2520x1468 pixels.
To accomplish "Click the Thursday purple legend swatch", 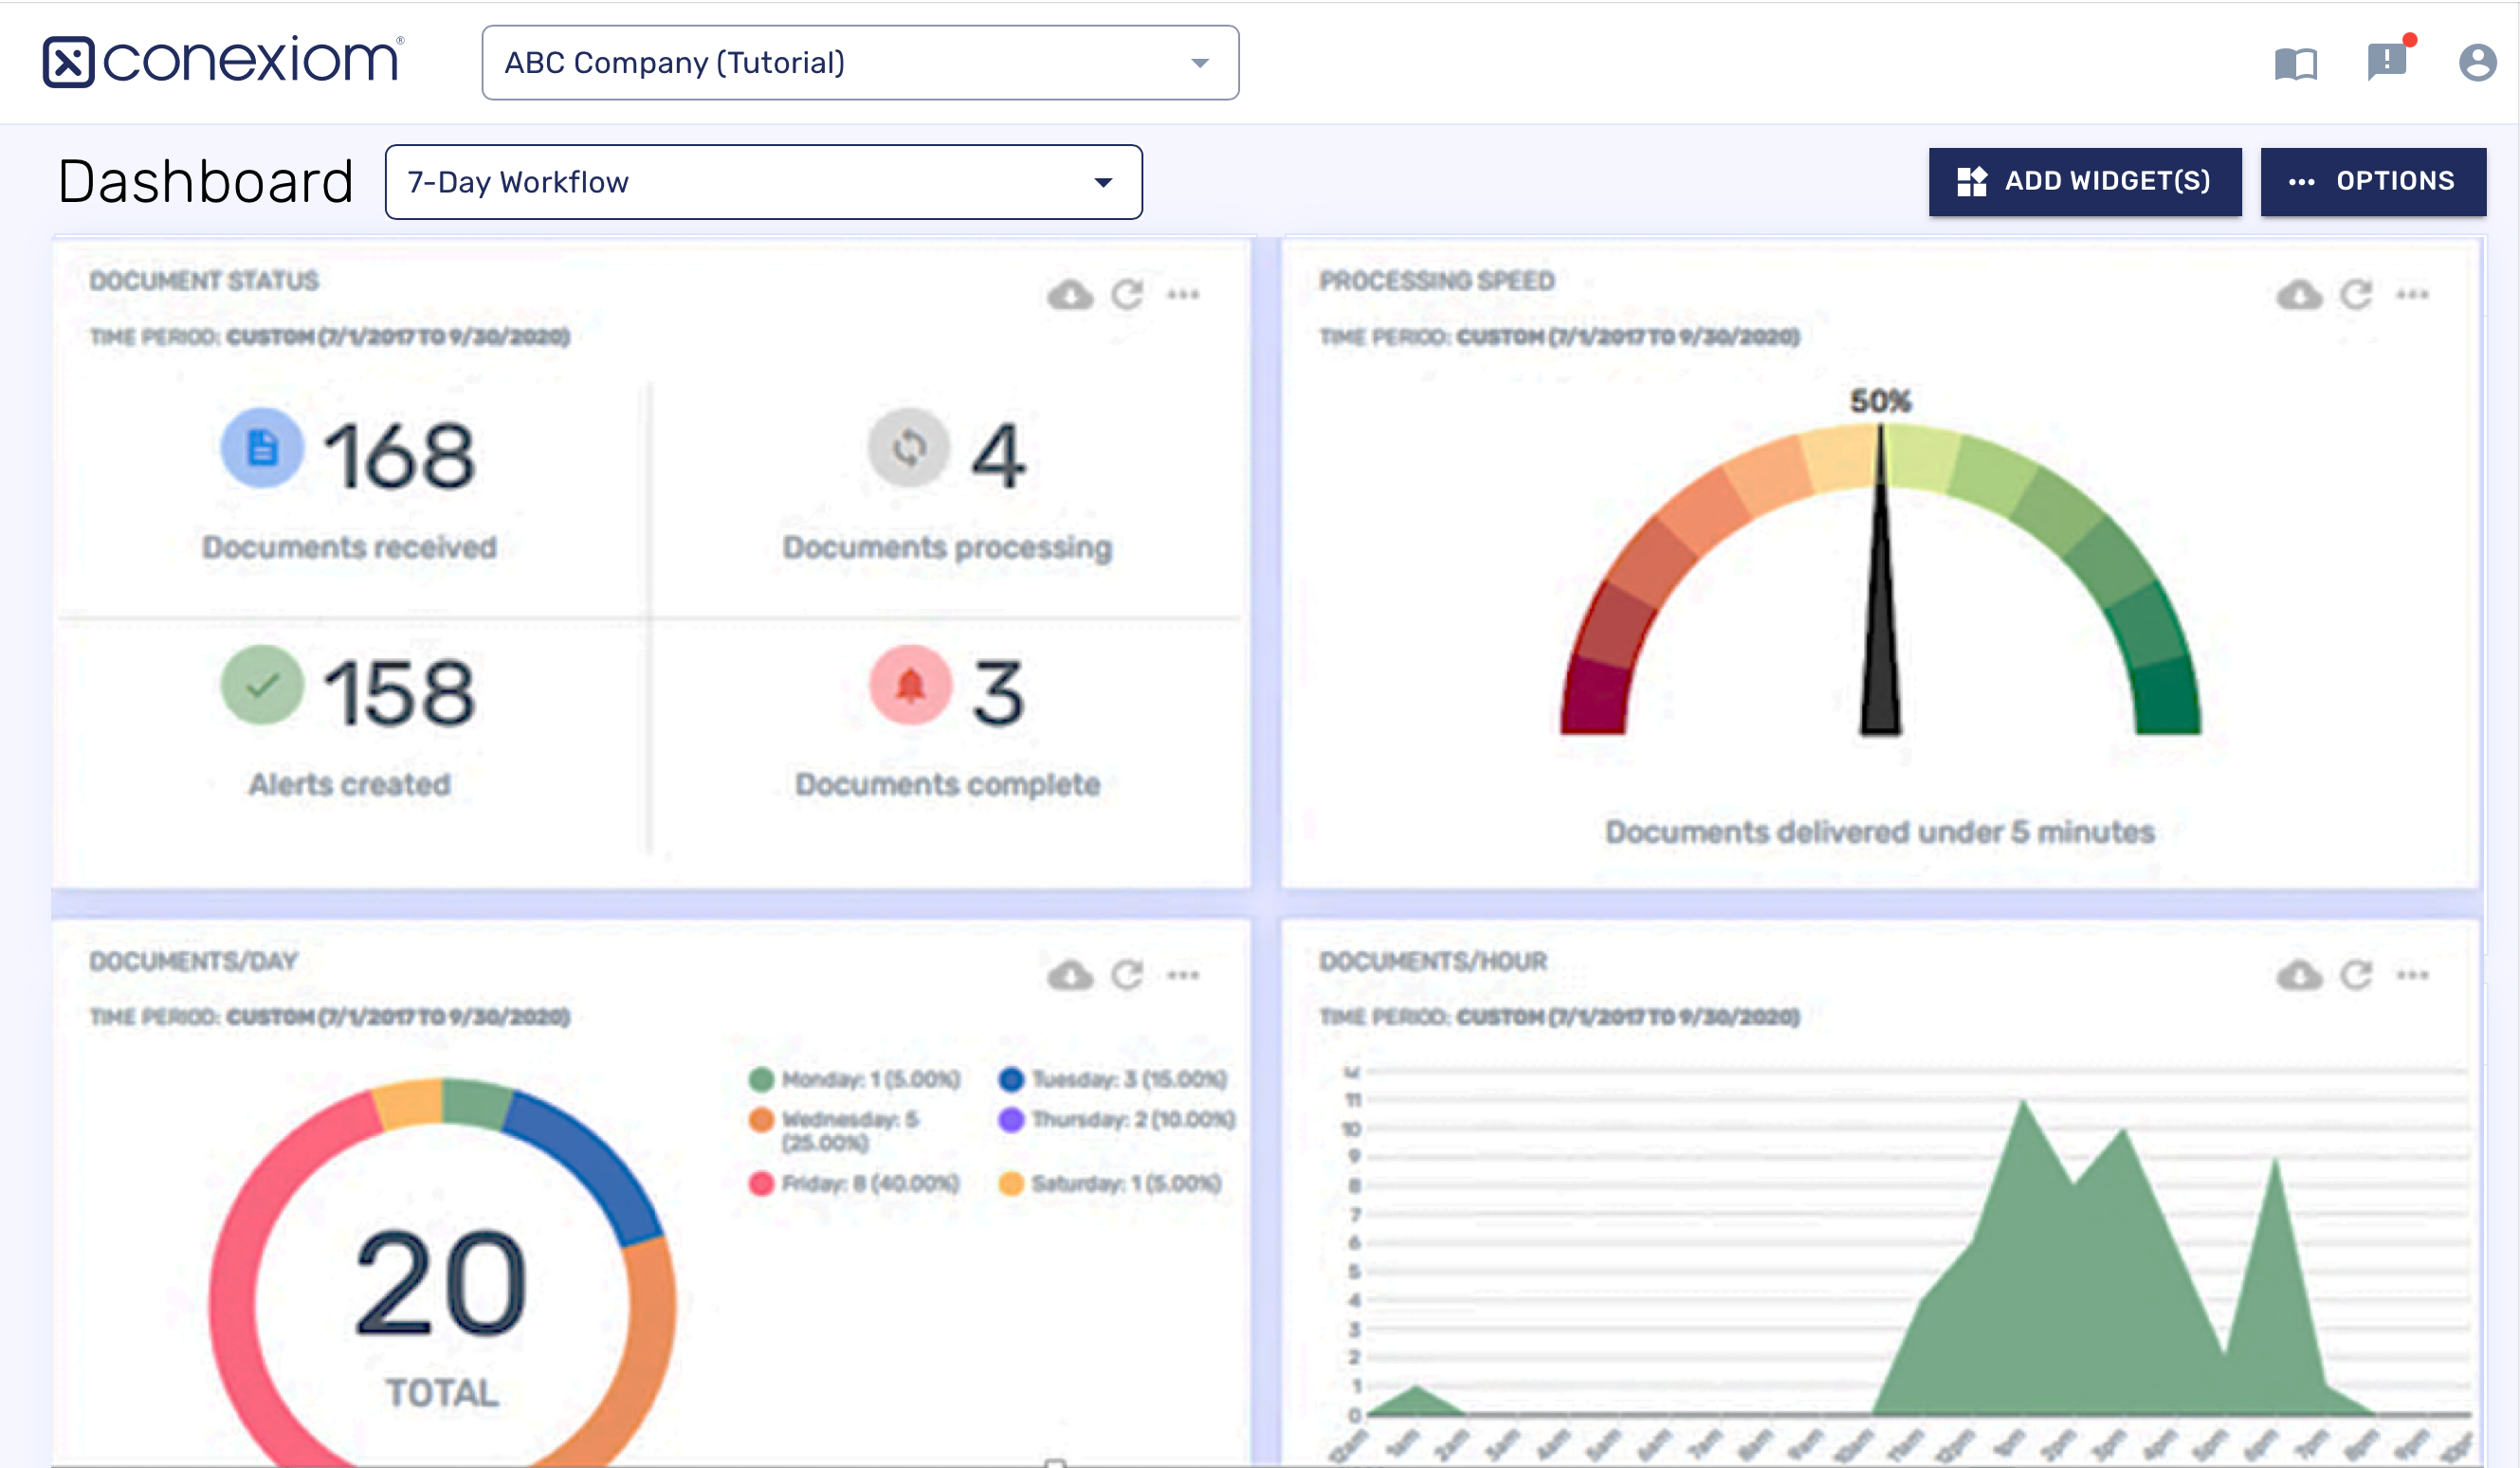I will [1011, 1119].
